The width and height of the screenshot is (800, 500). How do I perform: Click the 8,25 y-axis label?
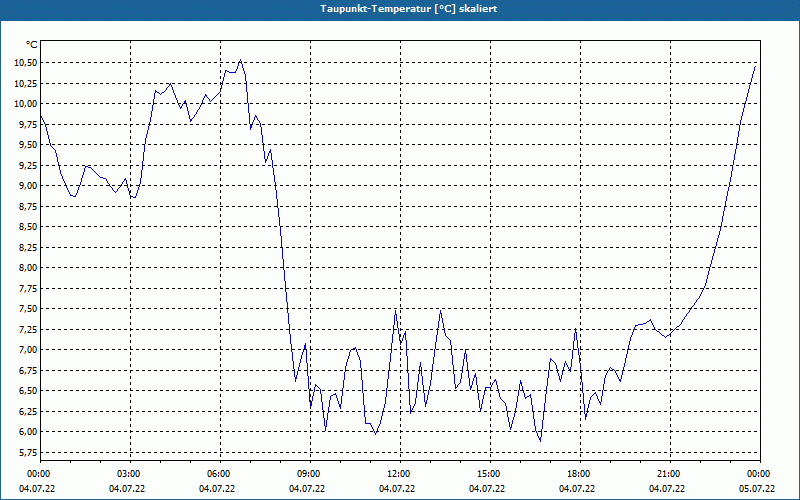click(x=28, y=247)
